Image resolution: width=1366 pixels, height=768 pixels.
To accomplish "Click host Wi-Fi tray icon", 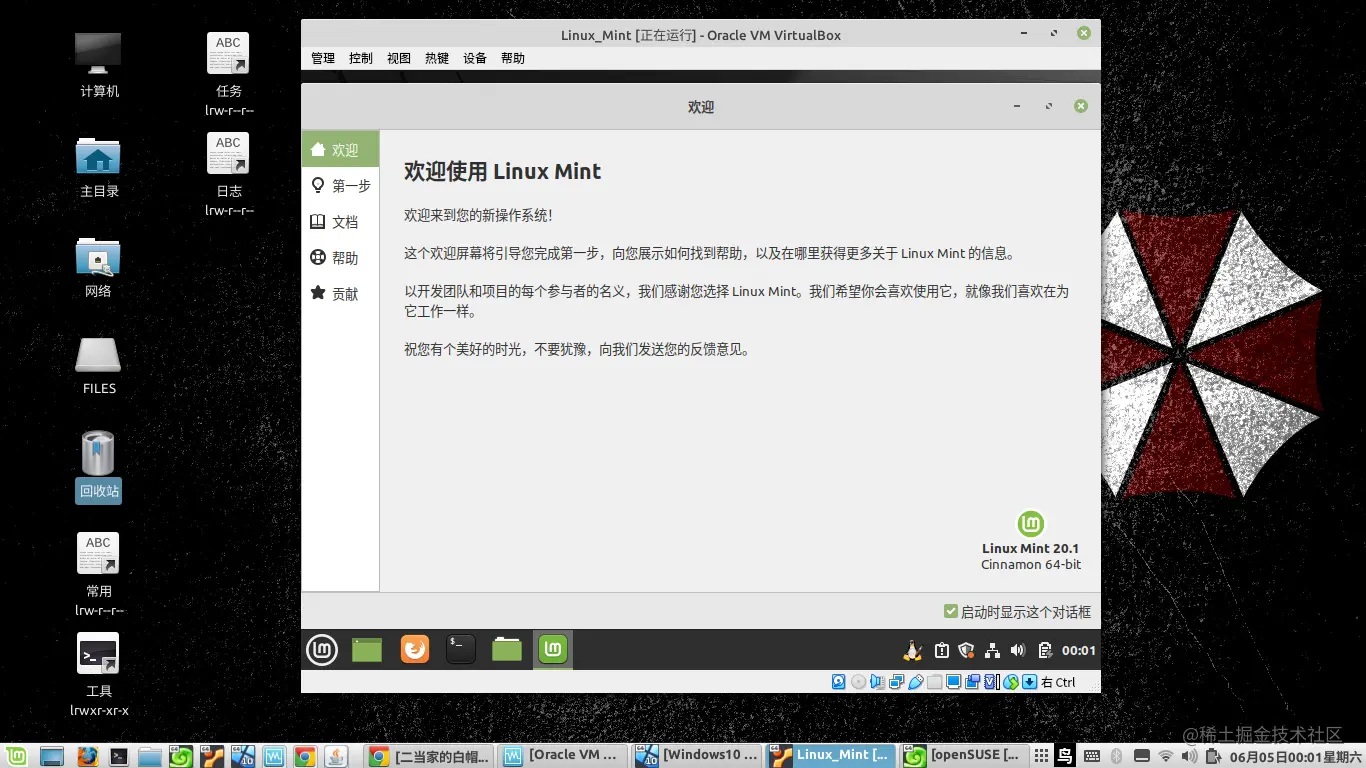I will click(1165, 756).
